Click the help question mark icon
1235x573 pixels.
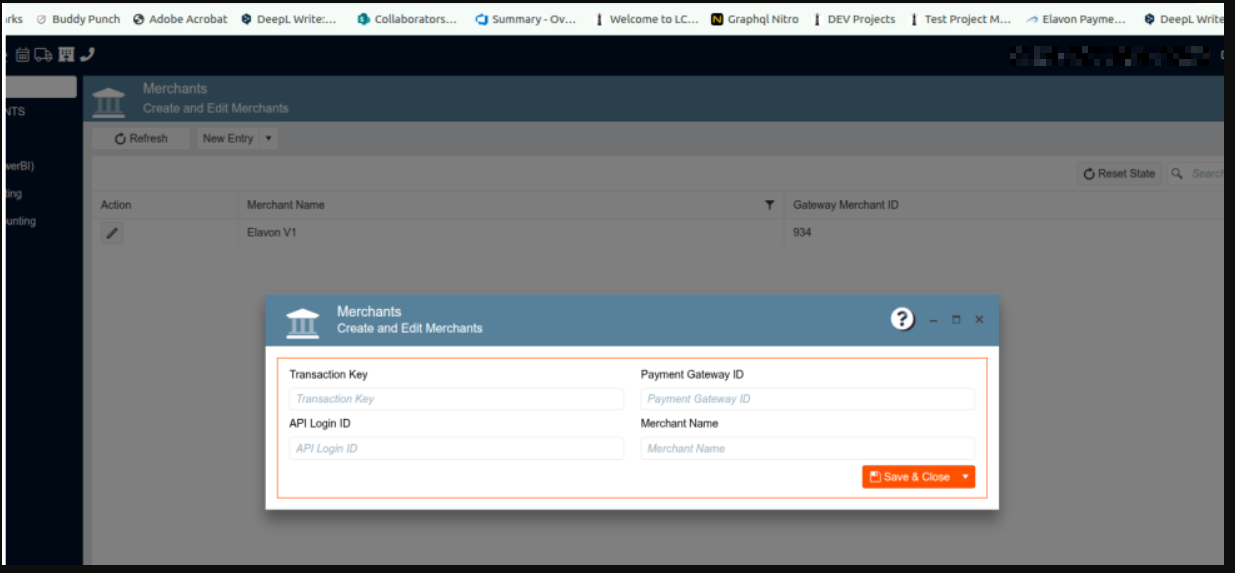(x=902, y=319)
